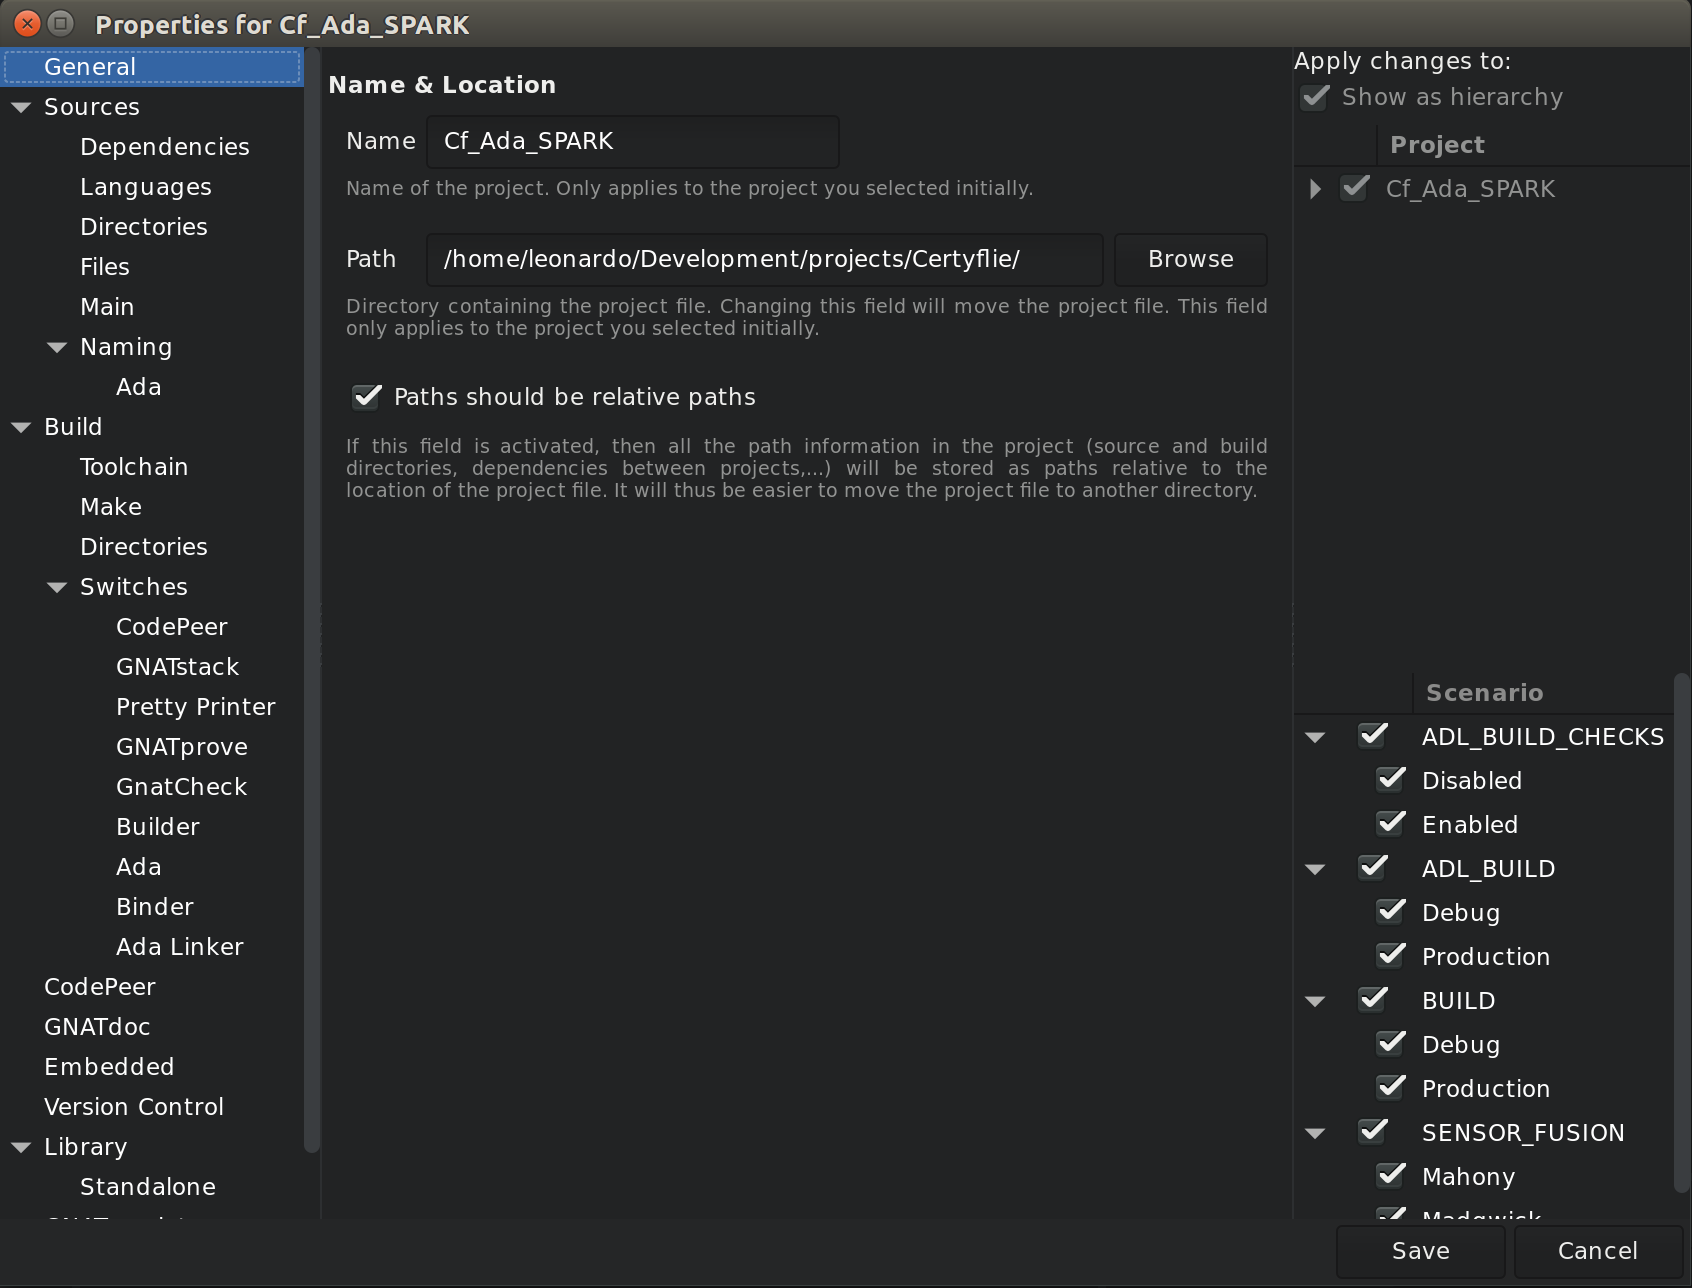Screen dimensions: 1692x1288
Task: Open Directories under Sources
Action: coord(144,227)
